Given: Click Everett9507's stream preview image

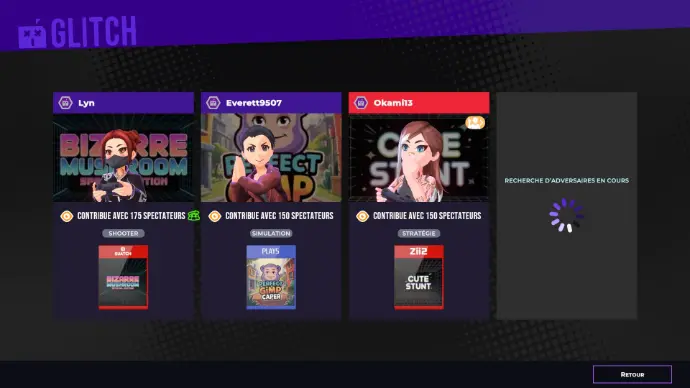Looking at the screenshot, I should coord(271,157).
